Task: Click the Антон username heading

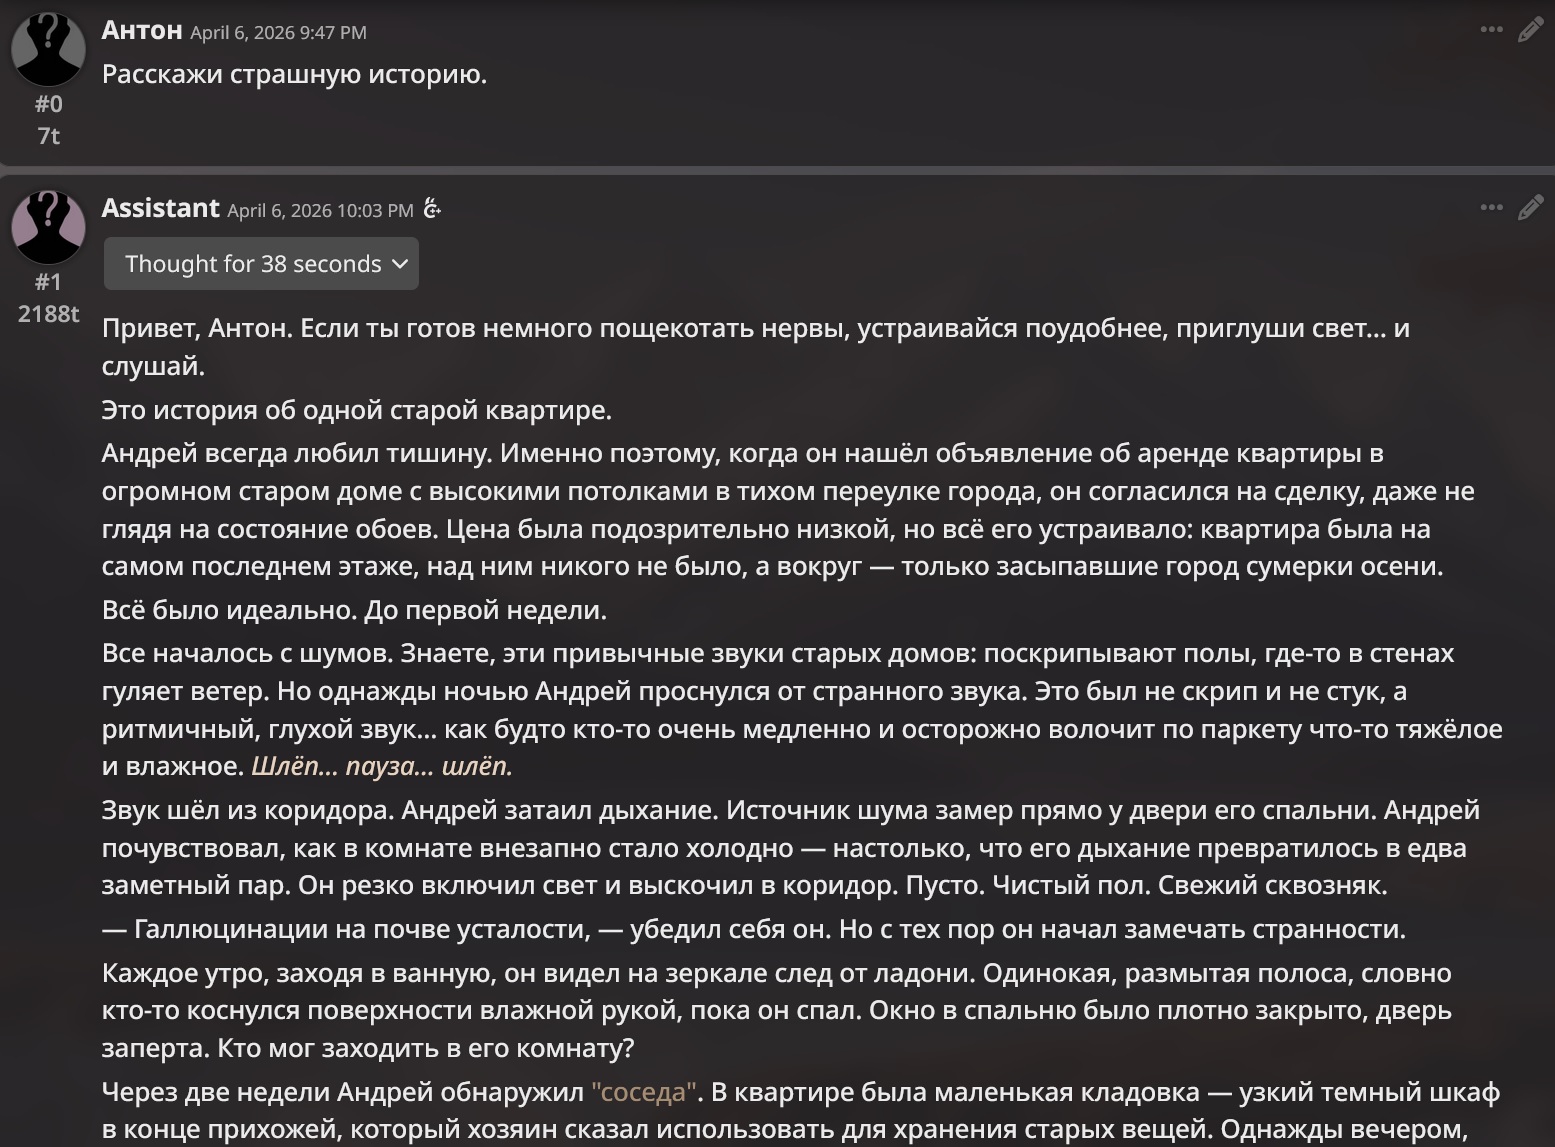Action: point(142,30)
